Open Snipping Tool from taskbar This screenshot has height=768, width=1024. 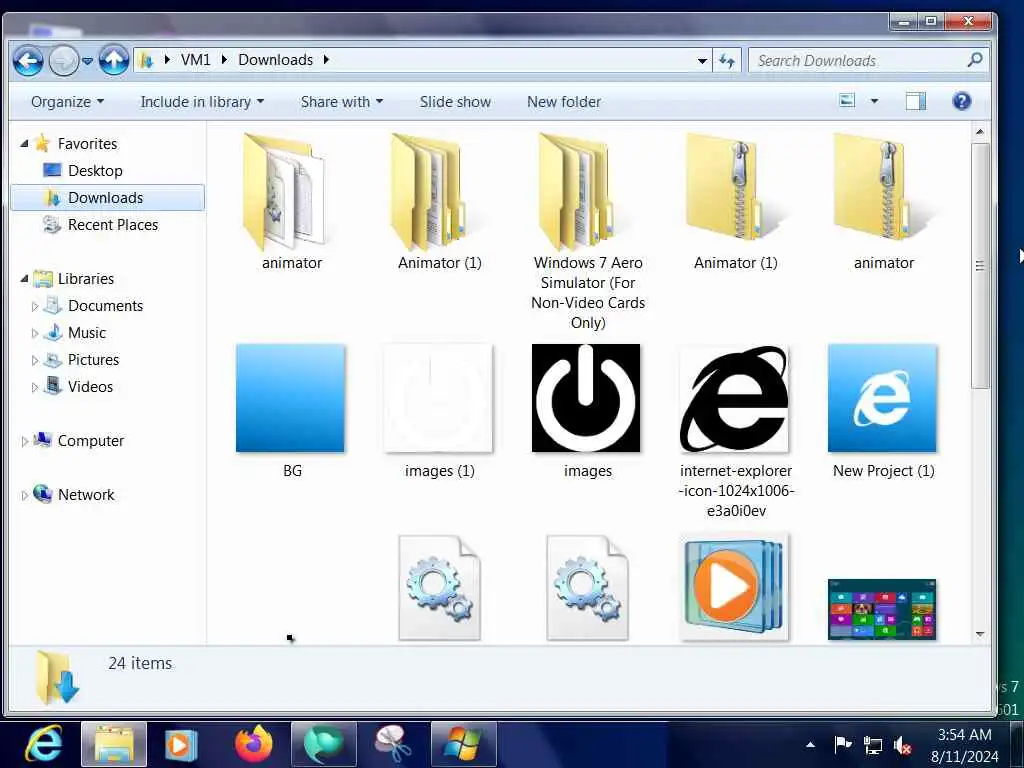(x=392, y=744)
